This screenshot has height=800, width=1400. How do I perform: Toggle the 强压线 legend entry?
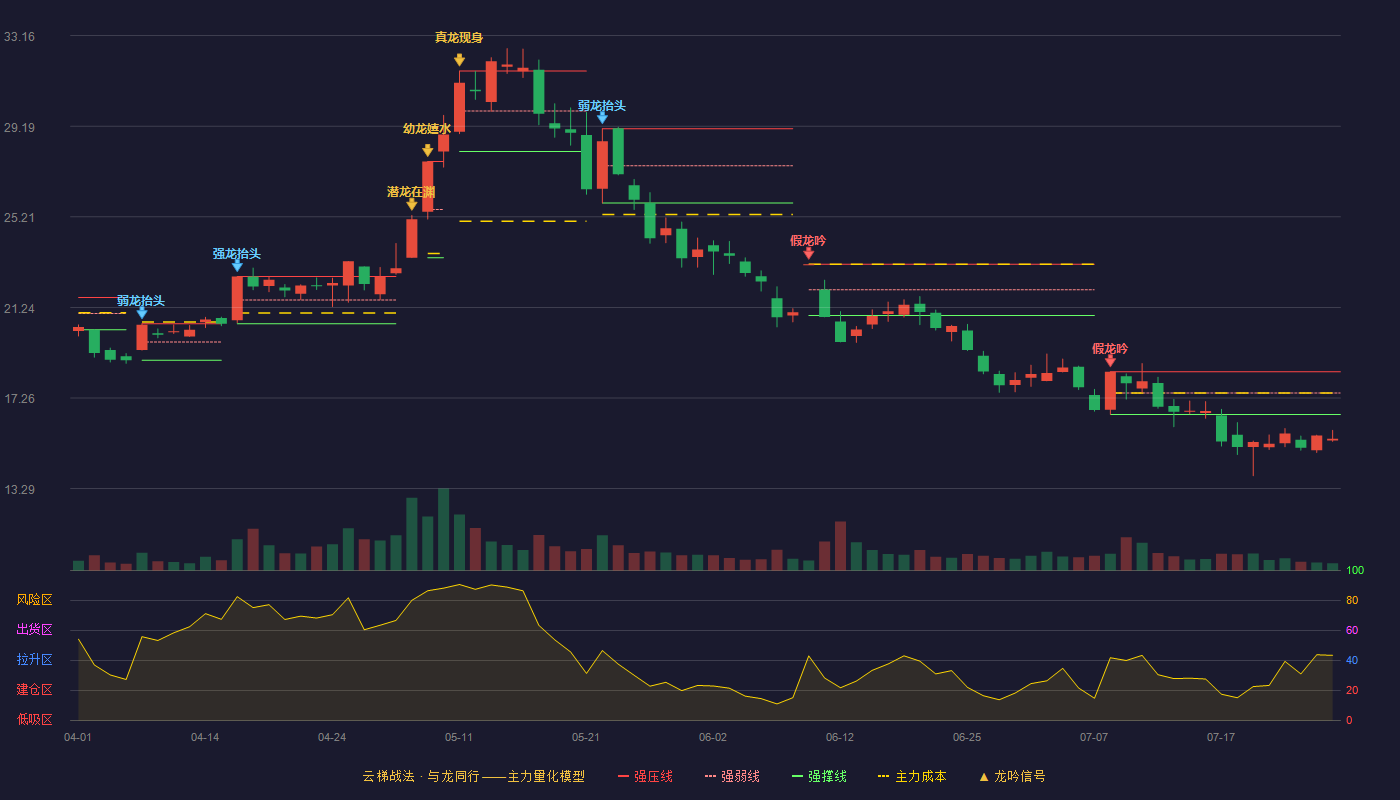(645, 776)
